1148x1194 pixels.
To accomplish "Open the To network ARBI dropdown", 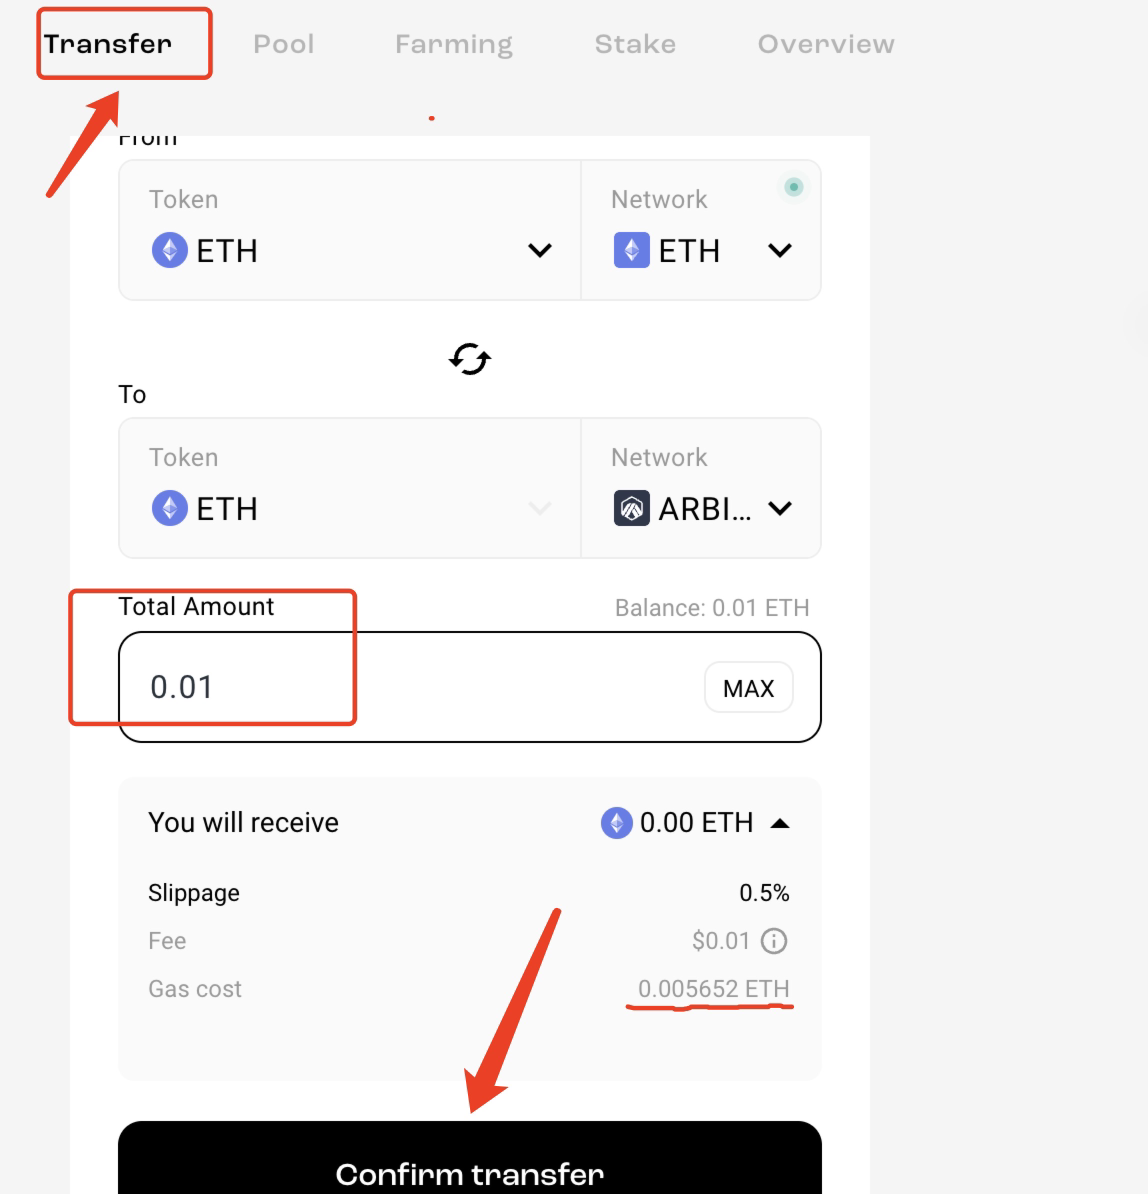I will click(x=780, y=508).
